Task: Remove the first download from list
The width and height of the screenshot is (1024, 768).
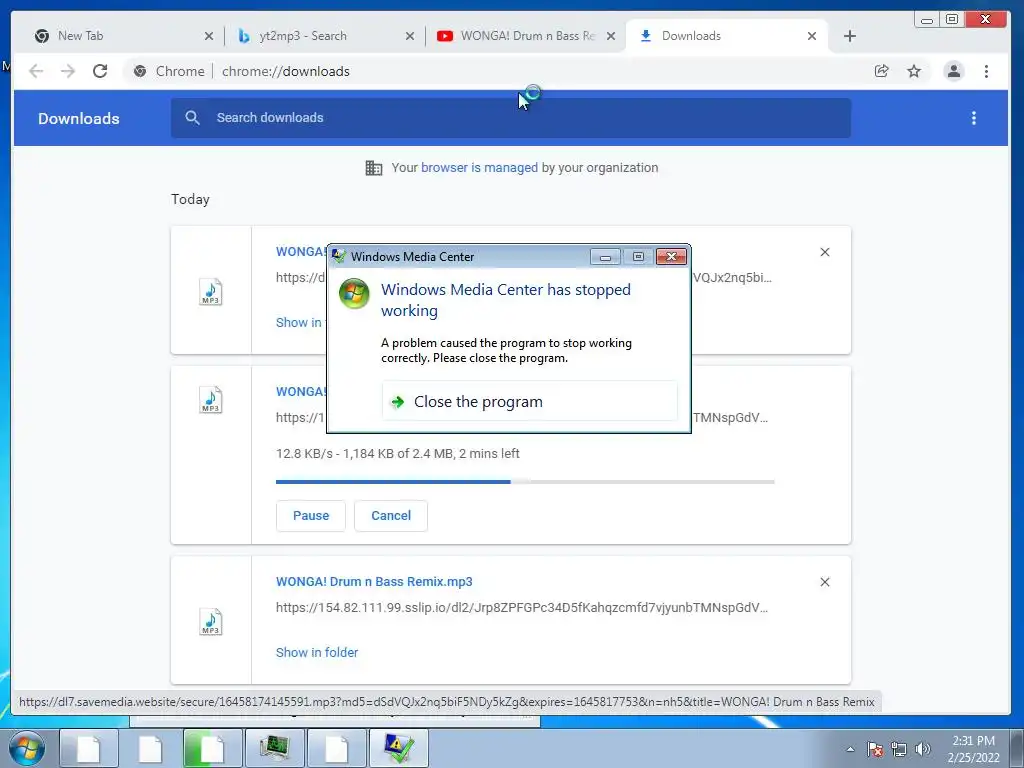Action: pos(825,252)
